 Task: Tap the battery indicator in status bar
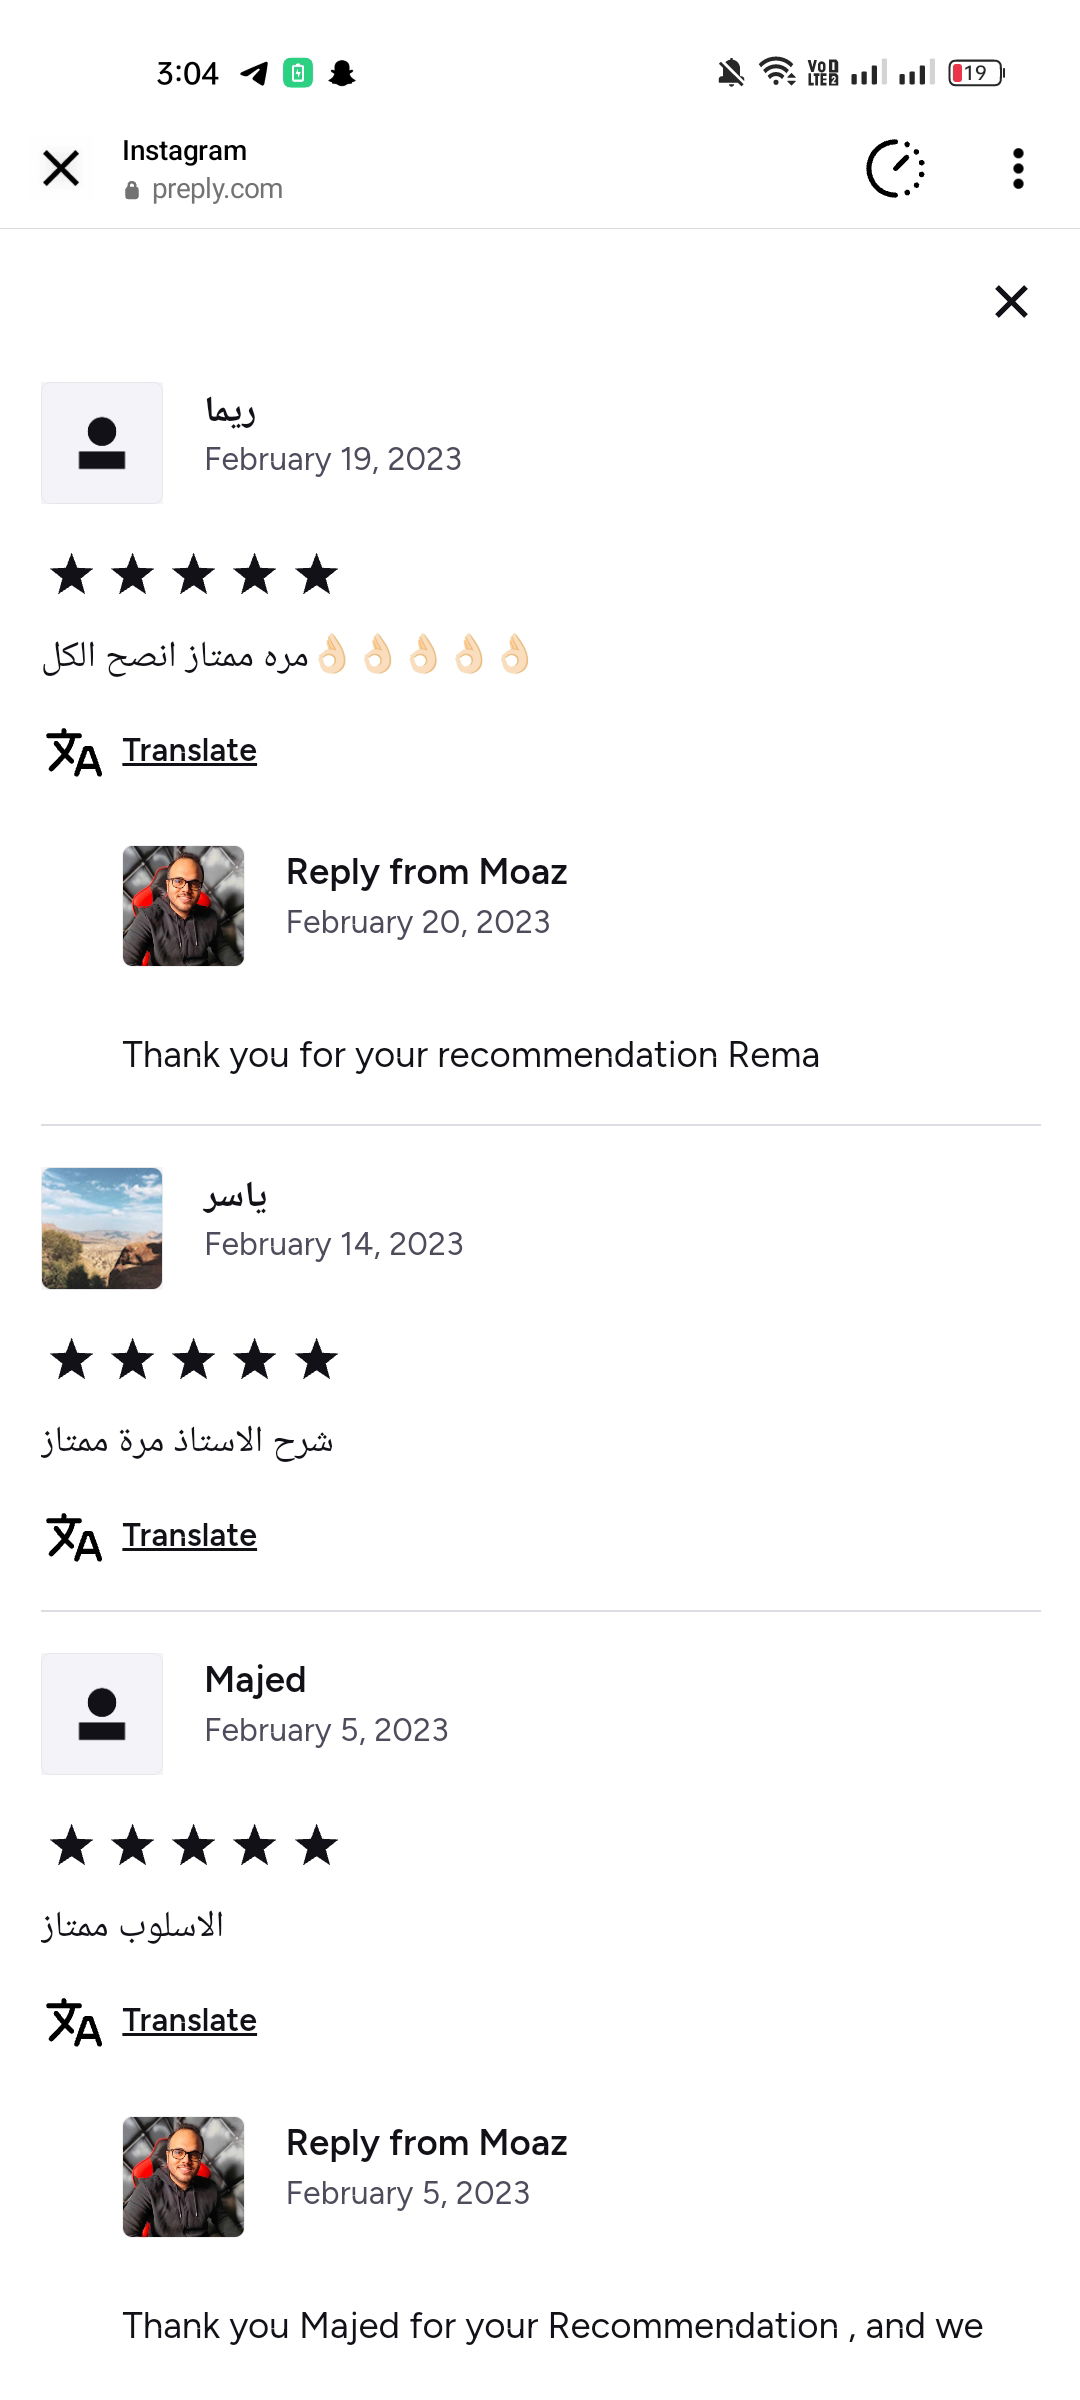[x=976, y=73]
